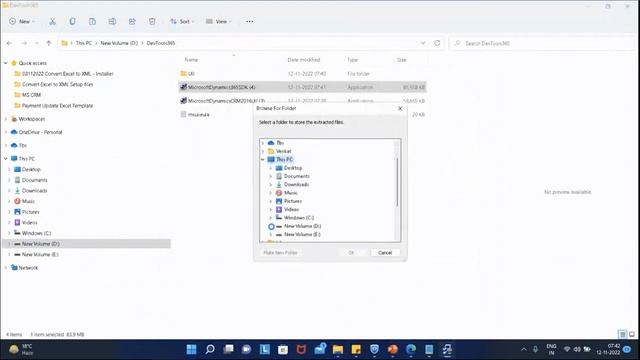Sort files by Date modified column
The width and height of the screenshot is (640, 360).
(x=304, y=60)
